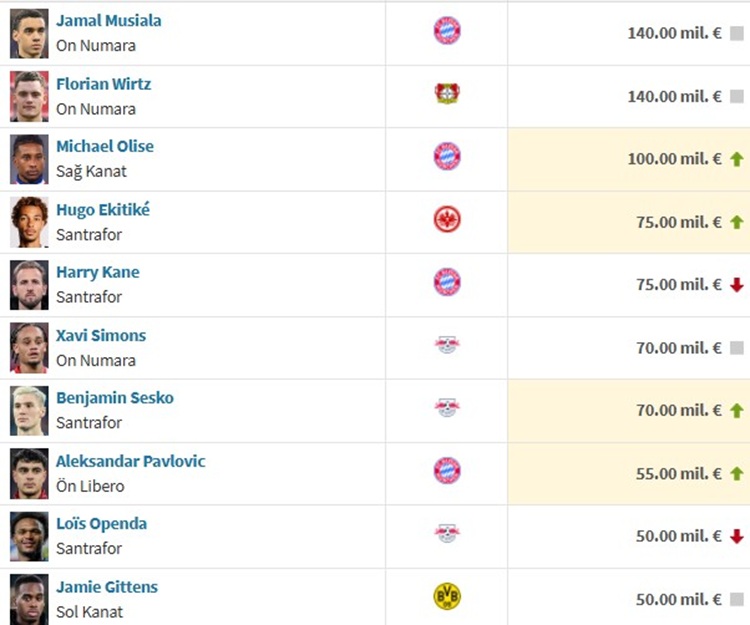Click green up arrow next to Michael Olise value
This screenshot has height=625, width=750.
(737, 159)
